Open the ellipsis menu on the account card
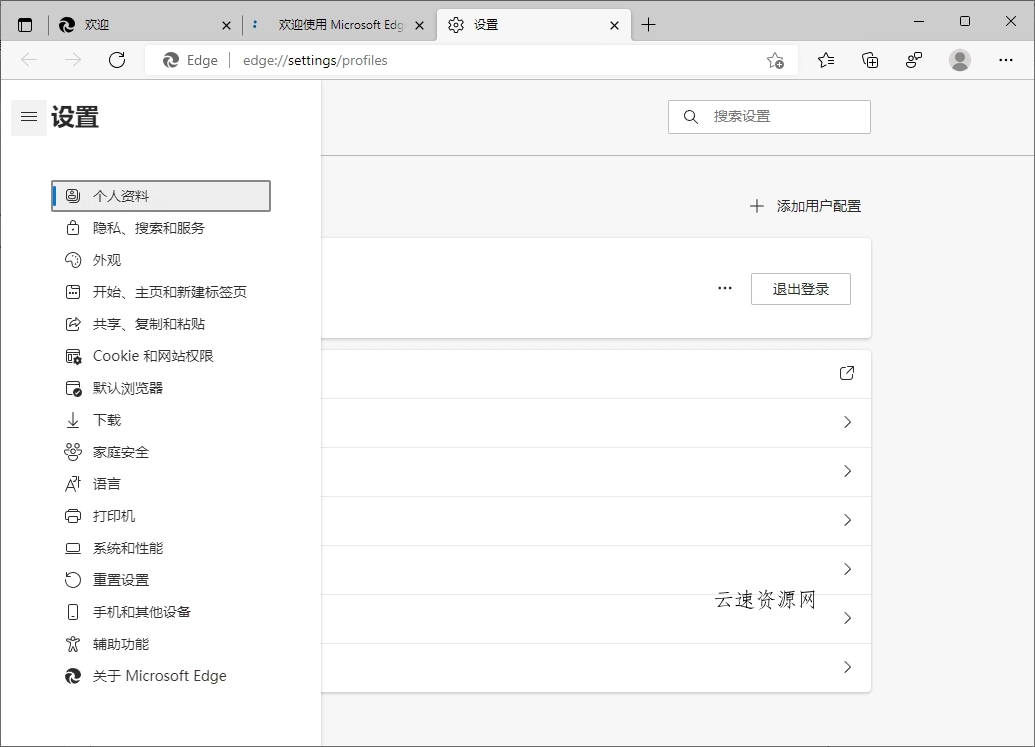 (x=724, y=288)
